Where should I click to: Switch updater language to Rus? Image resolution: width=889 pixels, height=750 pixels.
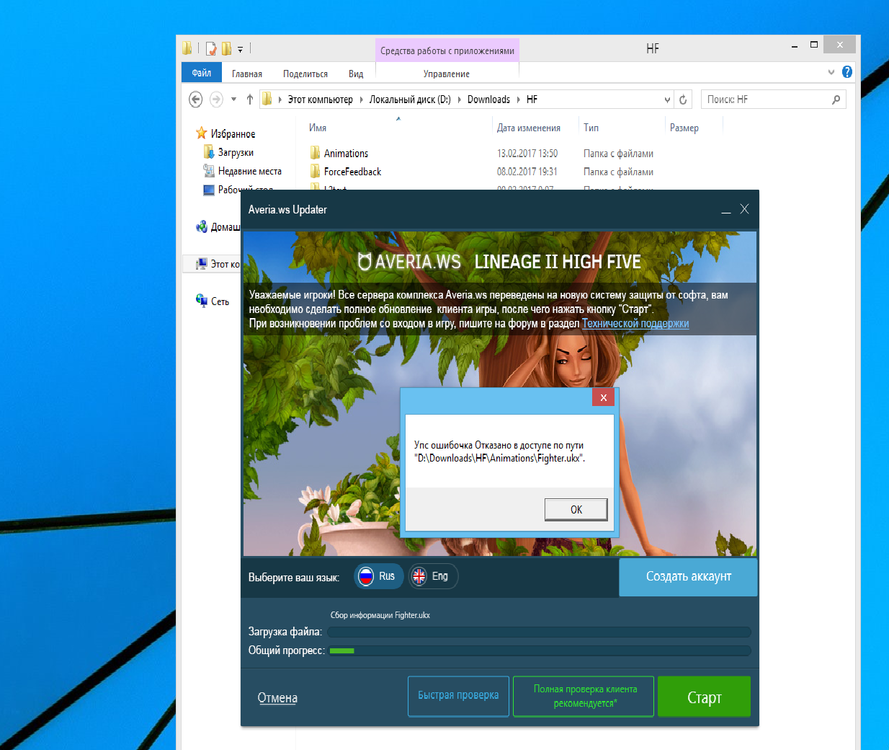pos(378,577)
